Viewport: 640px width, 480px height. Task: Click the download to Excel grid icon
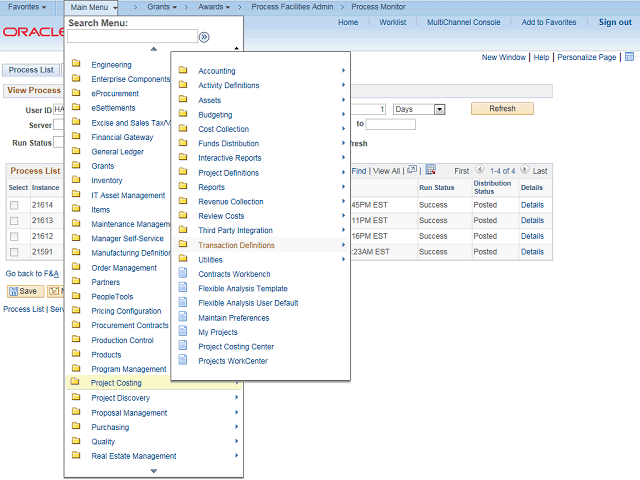[x=431, y=171]
